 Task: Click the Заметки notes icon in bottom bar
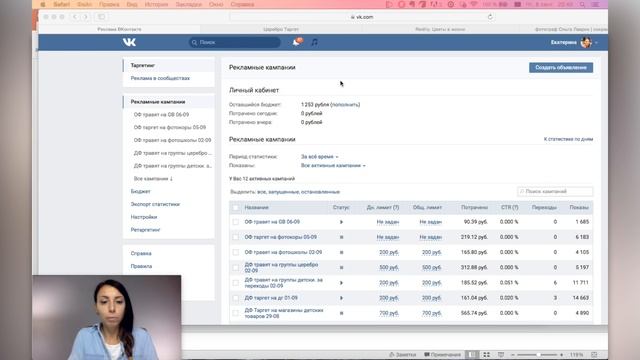[x=402, y=355]
